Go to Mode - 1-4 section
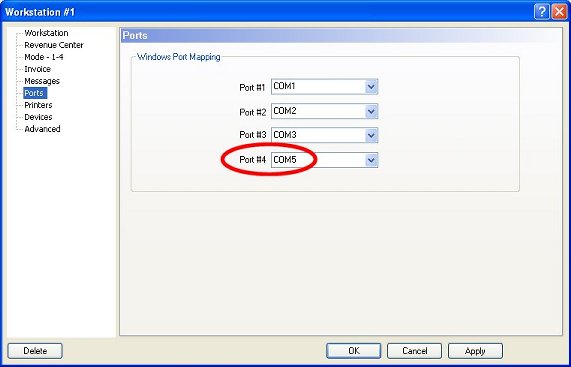This screenshot has height=367, width=571. pos(44,57)
